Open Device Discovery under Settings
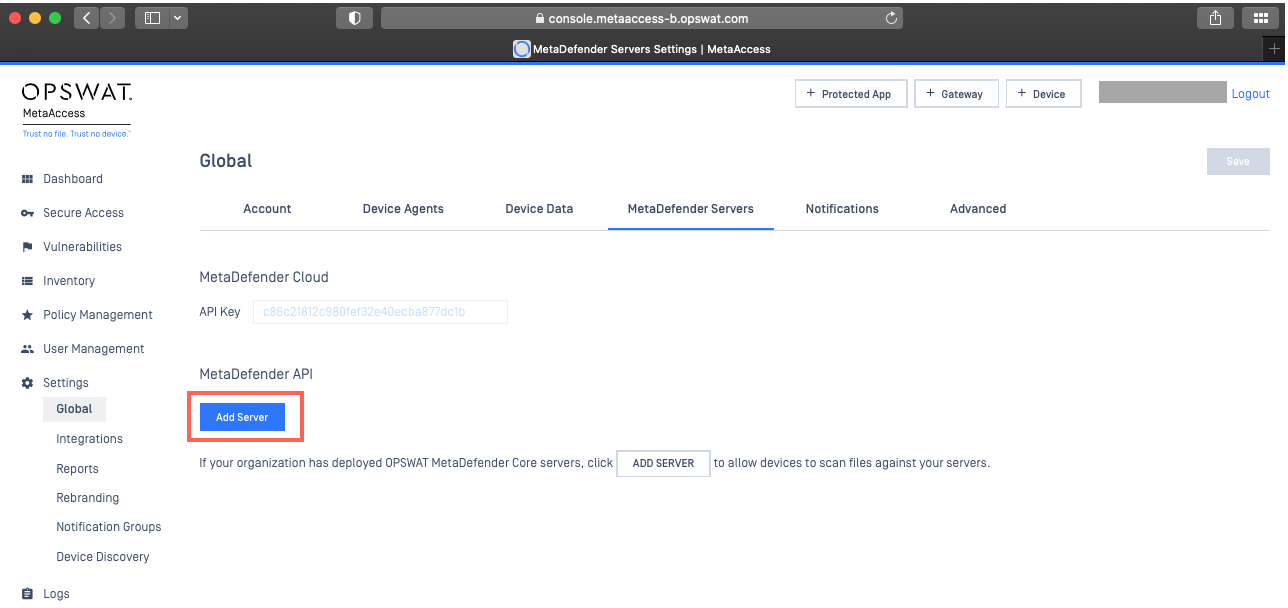 (103, 557)
